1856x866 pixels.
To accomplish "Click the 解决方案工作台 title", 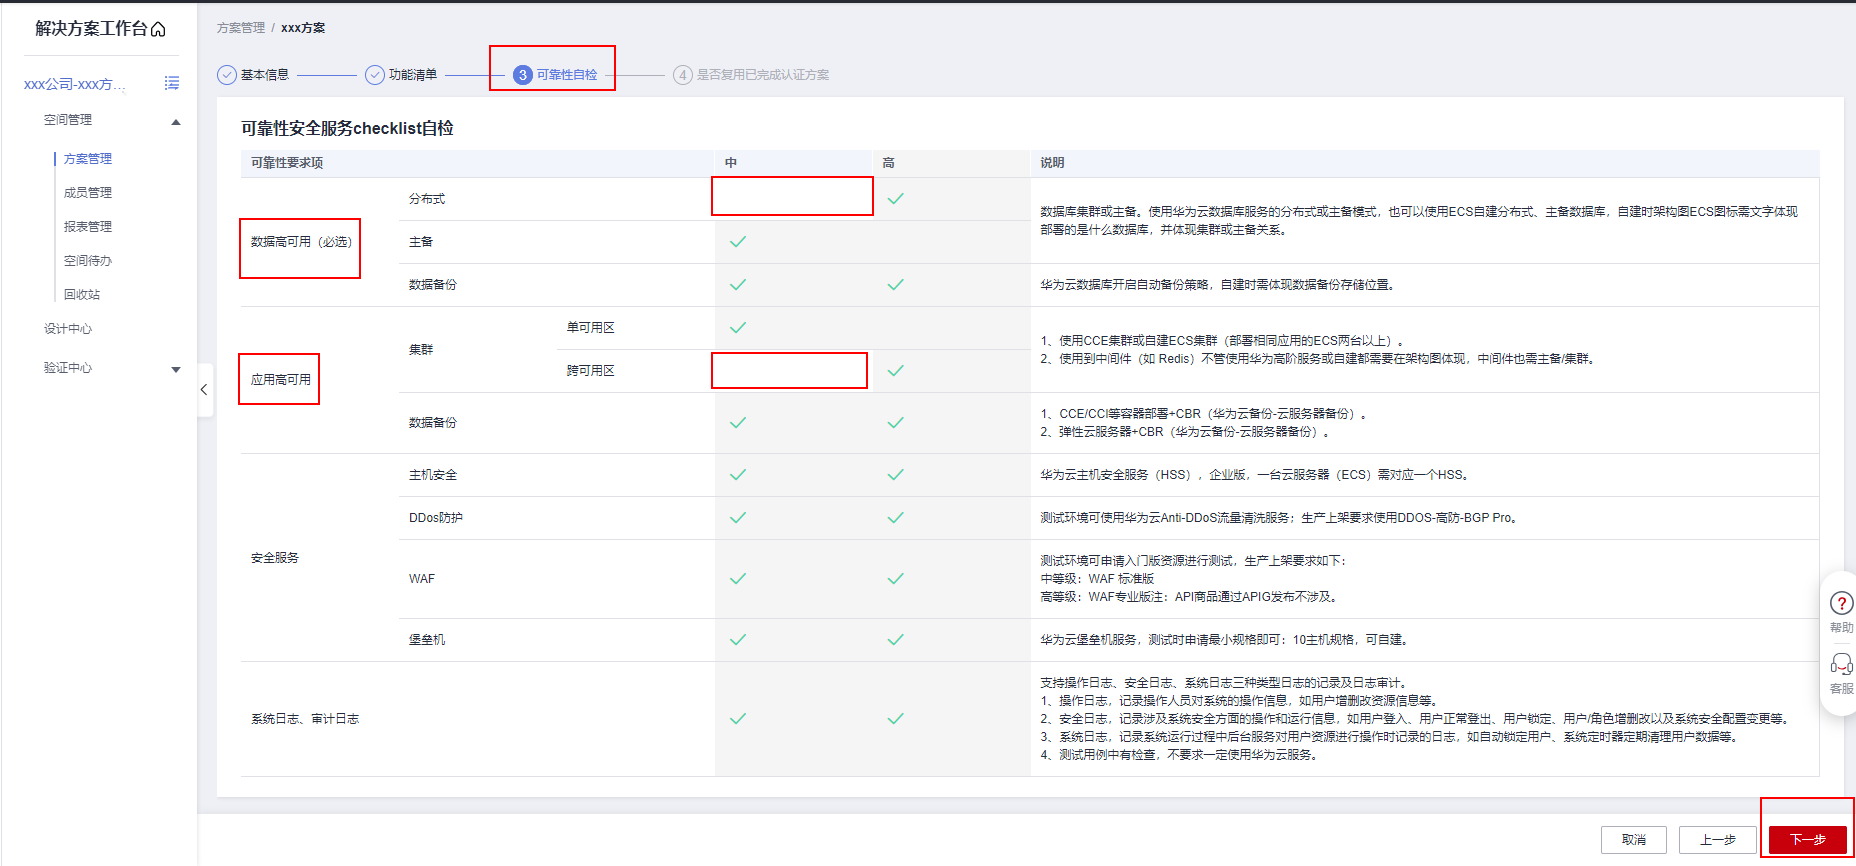I will (92, 29).
